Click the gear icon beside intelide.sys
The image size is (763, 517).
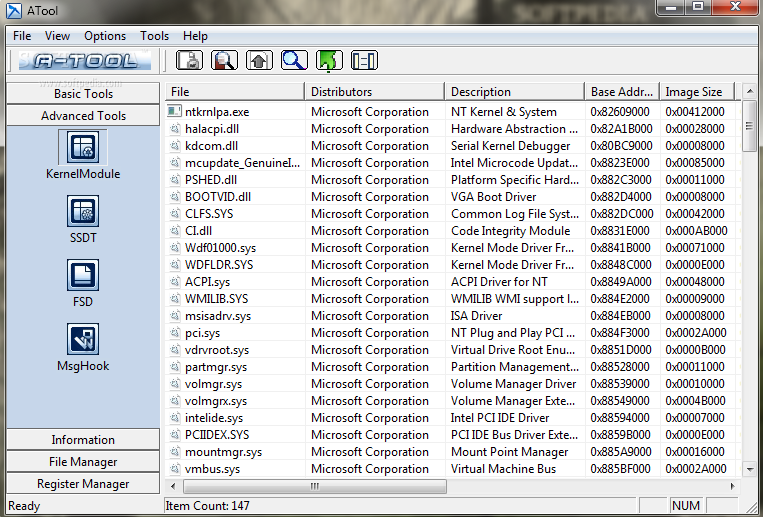[174, 418]
